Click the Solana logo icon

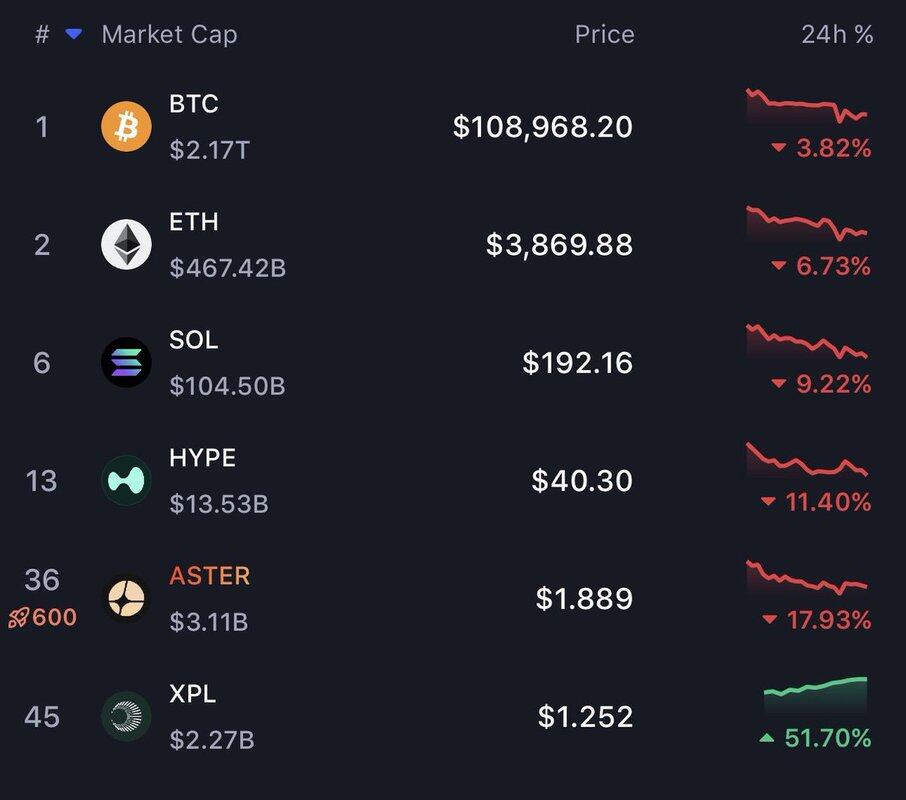click(126, 362)
